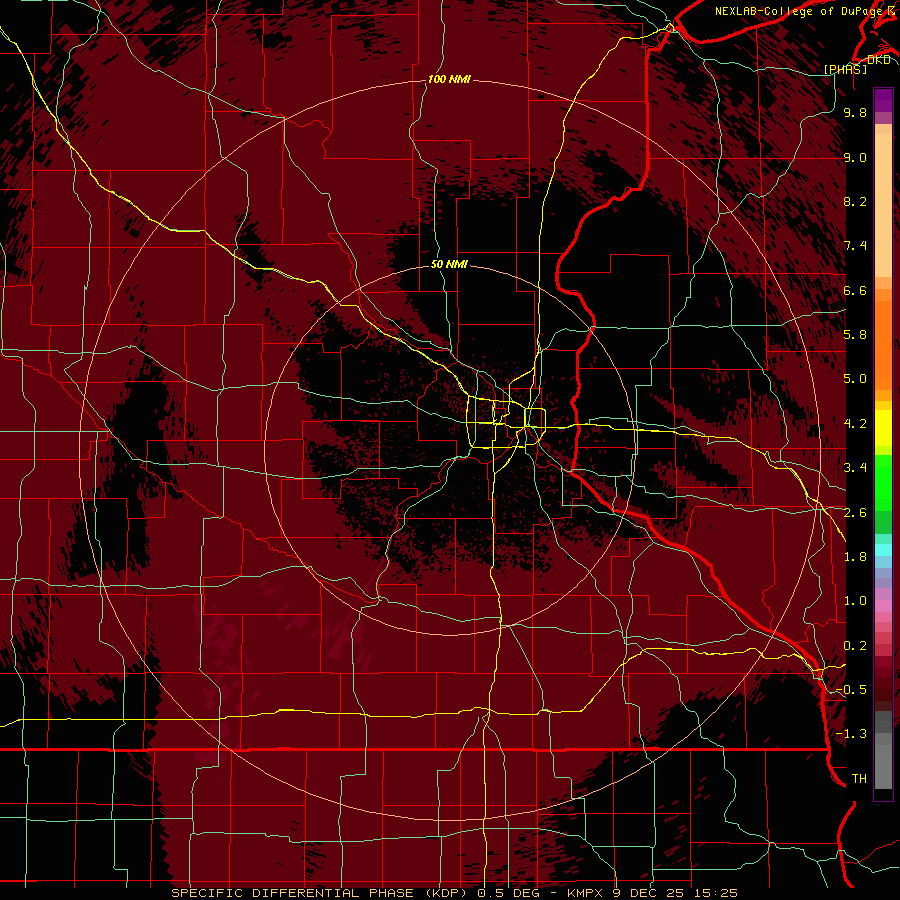Click the 6.6 value on the scale
The height and width of the screenshot is (900, 900).
pyautogui.click(x=855, y=290)
